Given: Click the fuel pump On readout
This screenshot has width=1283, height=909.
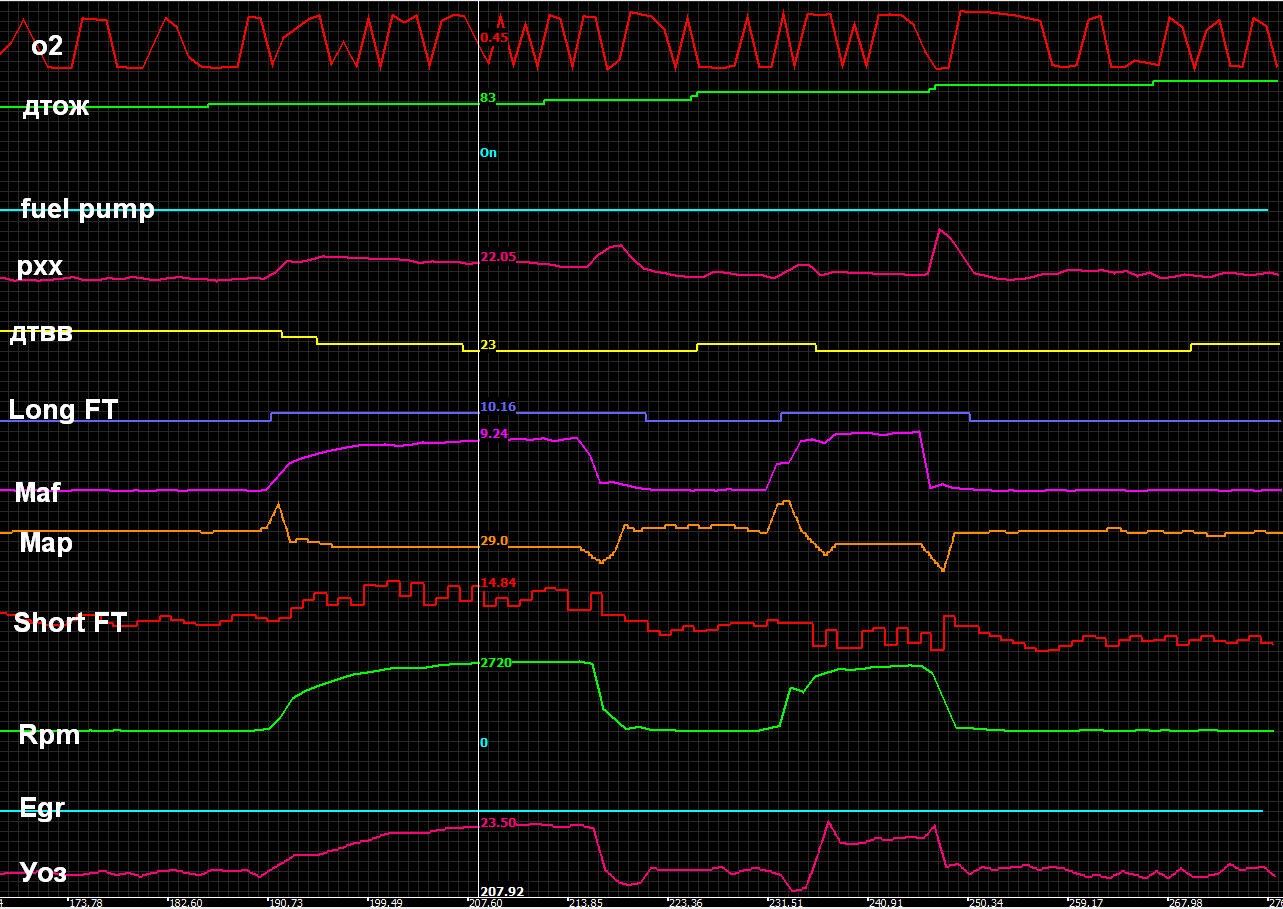Looking at the screenshot, I should tap(488, 153).
